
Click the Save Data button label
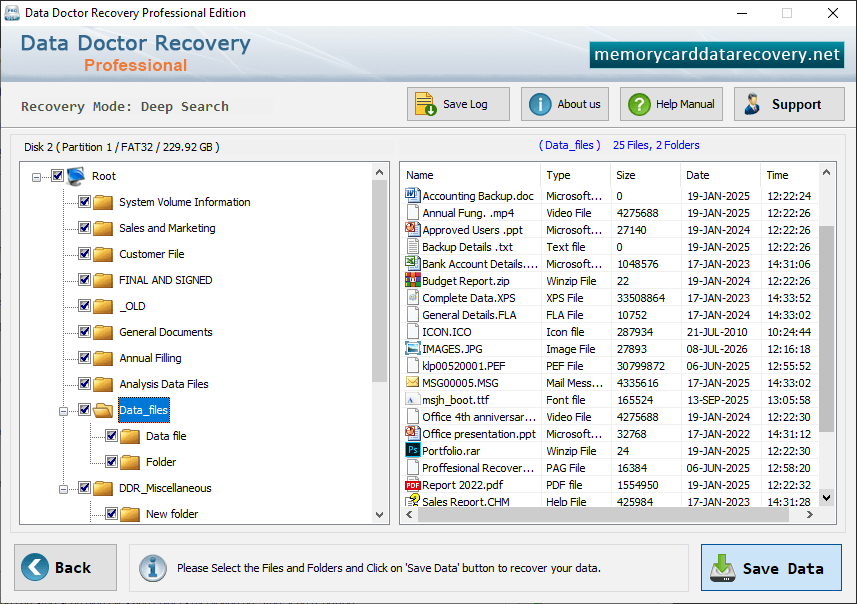(x=783, y=568)
